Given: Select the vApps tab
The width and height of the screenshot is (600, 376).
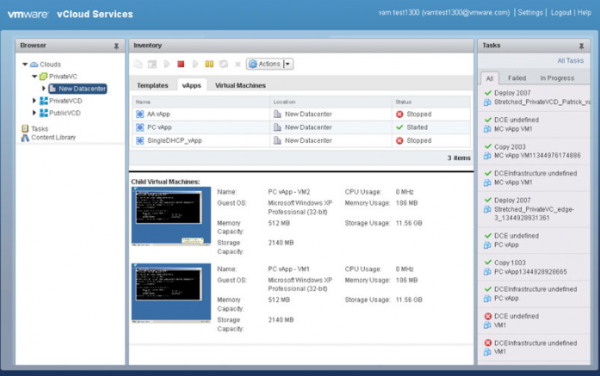Looking at the screenshot, I should (x=192, y=85).
